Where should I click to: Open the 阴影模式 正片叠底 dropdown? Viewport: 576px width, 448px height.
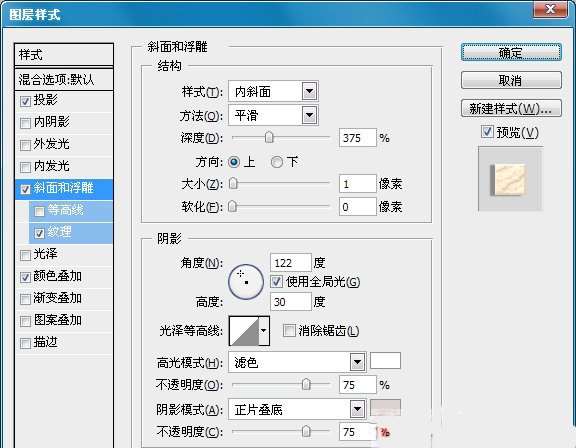click(x=297, y=409)
